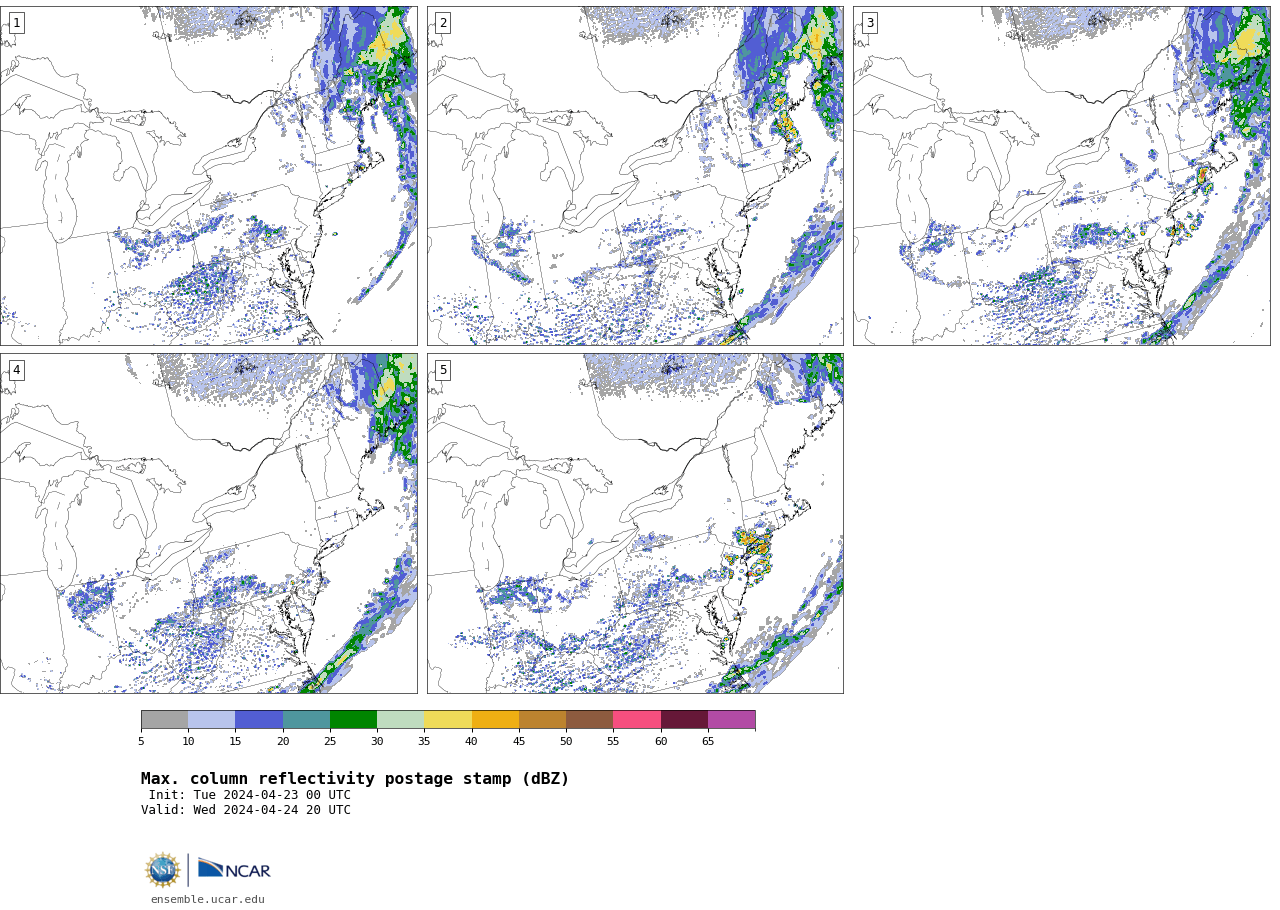
Task: Open ensemble member 4 reflectivity map
Action: 208,523
